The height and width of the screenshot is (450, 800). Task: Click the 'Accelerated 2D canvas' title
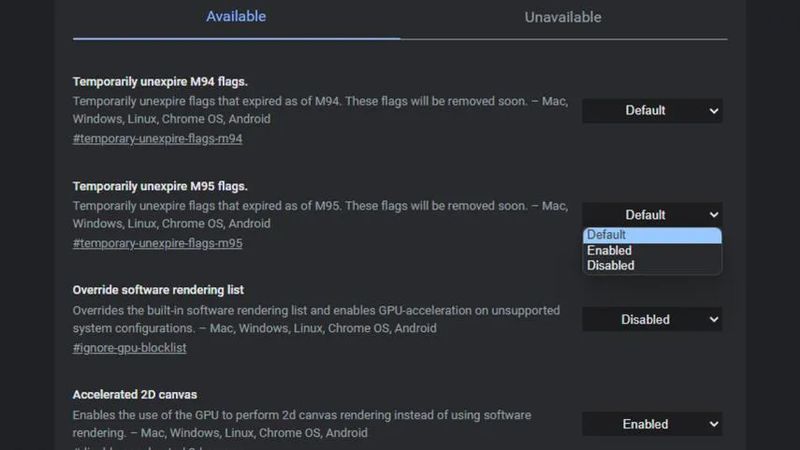coord(134,395)
